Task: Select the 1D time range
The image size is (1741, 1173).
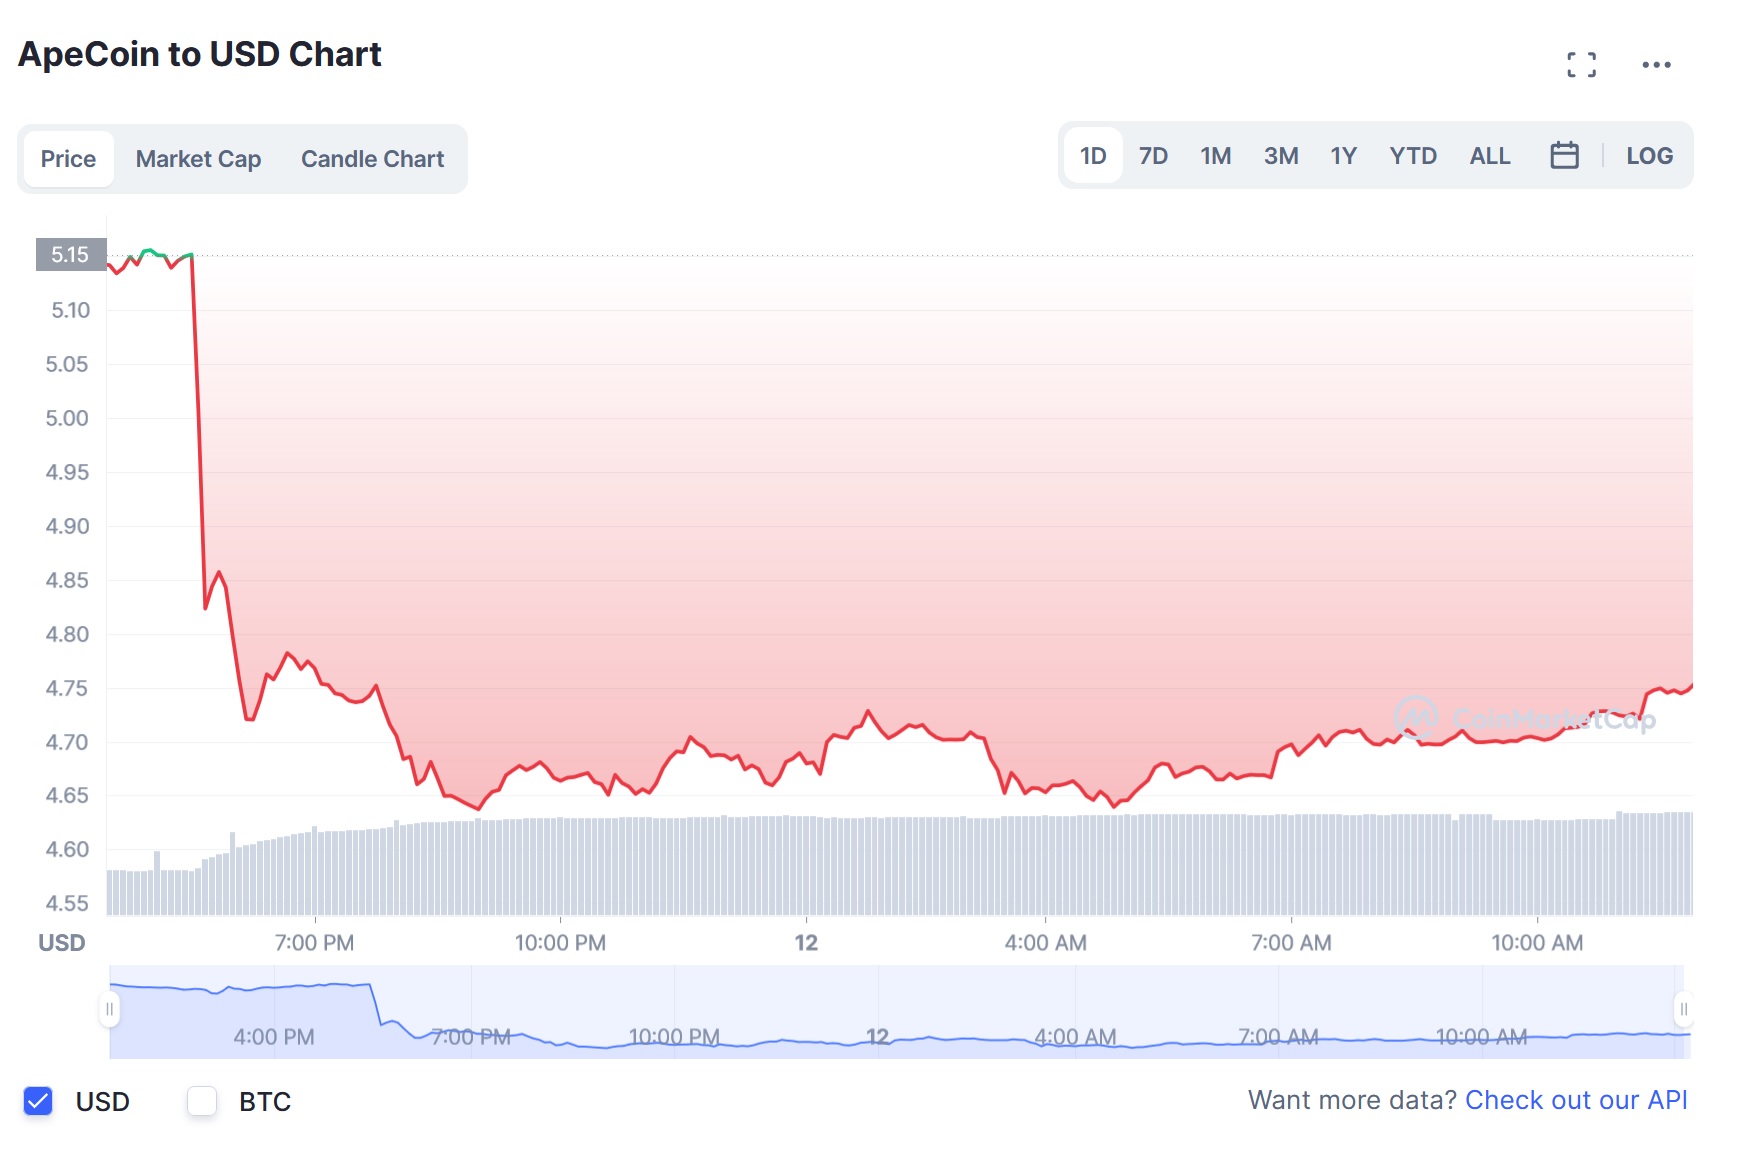Action: pos(1093,156)
